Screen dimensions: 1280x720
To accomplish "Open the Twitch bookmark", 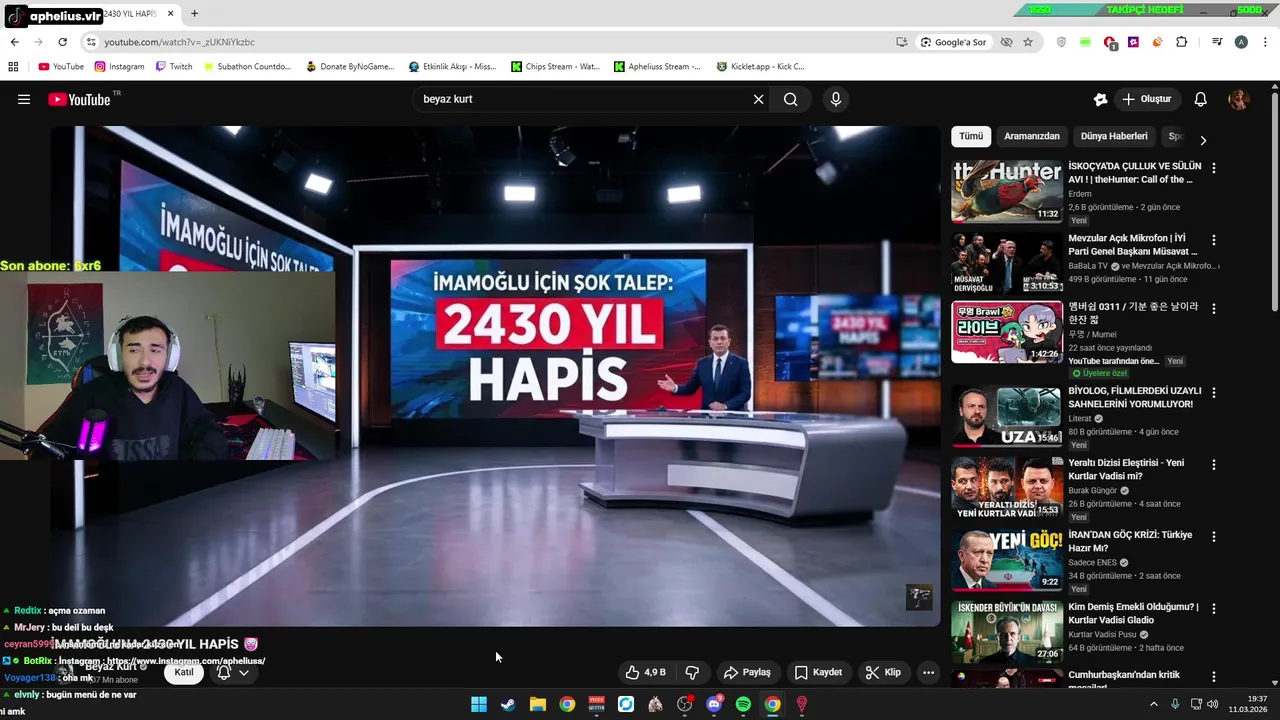I will click(x=174, y=67).
